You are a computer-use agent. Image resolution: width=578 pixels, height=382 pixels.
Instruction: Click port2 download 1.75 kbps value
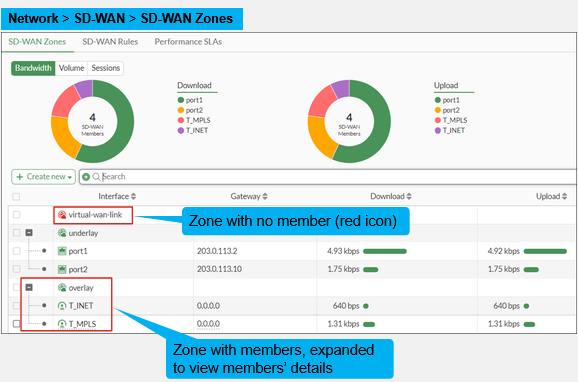click(343, 269)
